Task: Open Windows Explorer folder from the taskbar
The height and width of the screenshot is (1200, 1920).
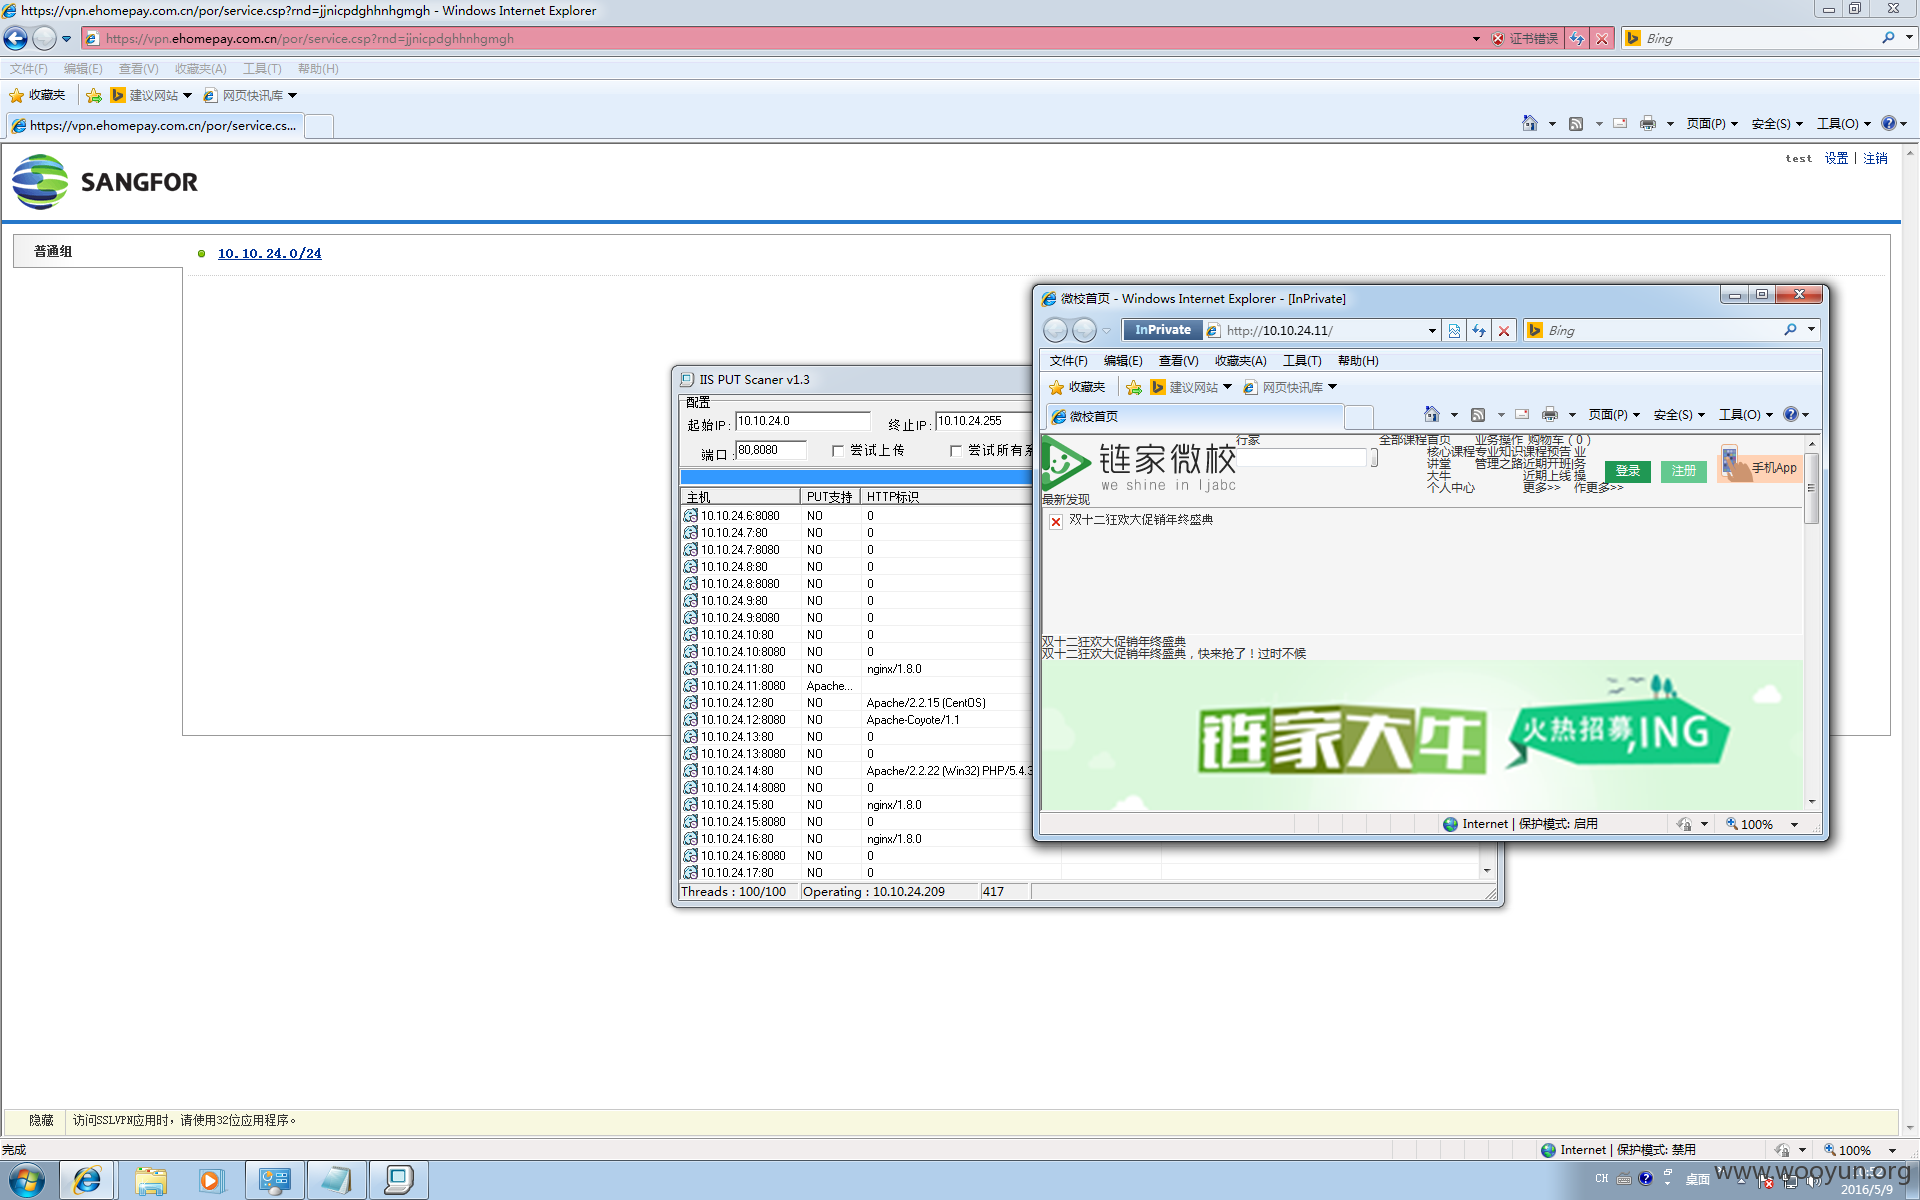Action: (x=151, y=1180)
